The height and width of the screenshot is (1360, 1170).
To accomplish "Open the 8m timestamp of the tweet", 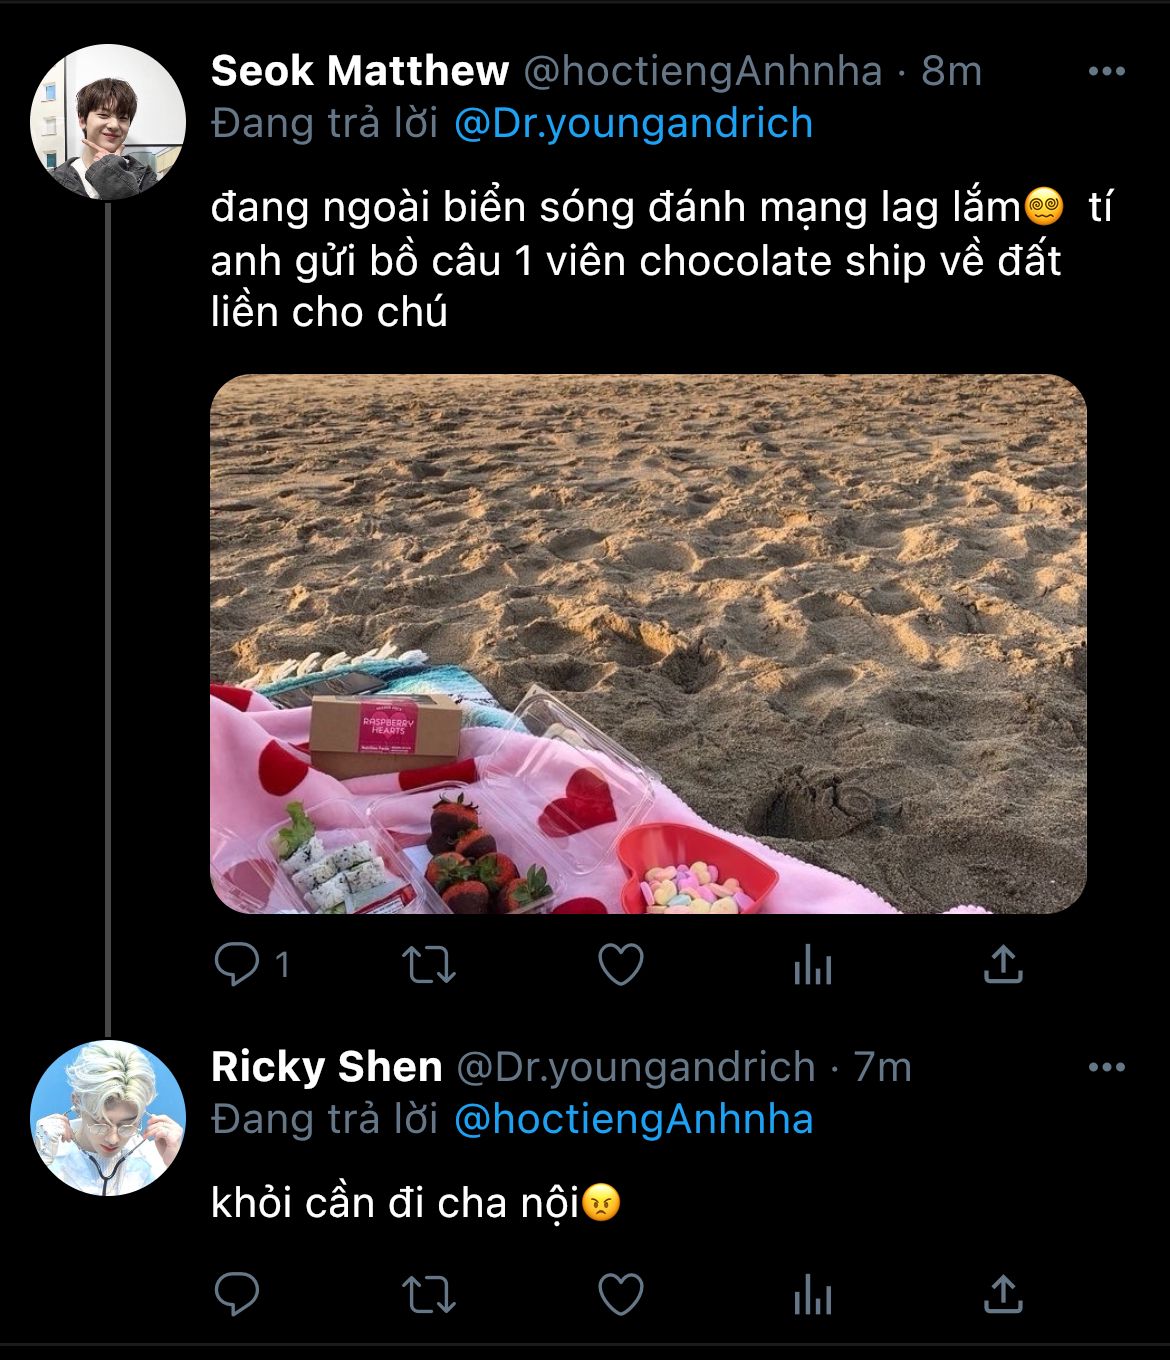I will coord(951,72).
